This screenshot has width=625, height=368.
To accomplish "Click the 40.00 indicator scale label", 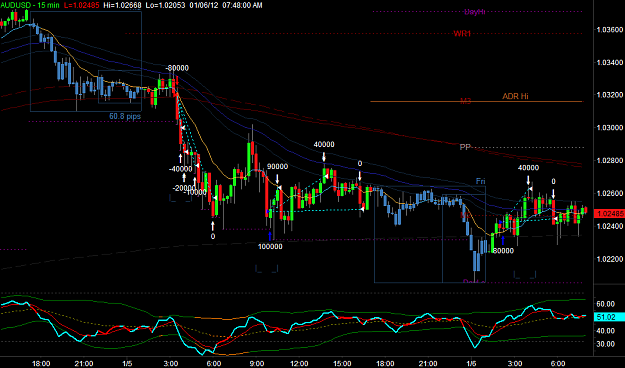I will tap(605, 331).
